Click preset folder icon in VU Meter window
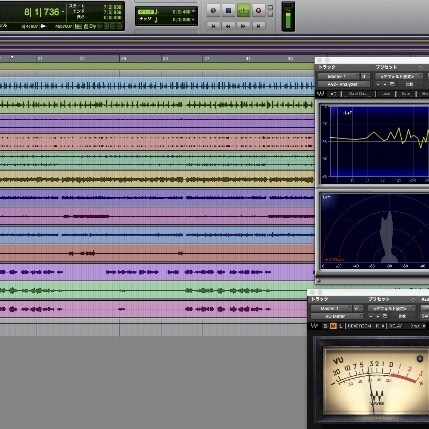The width and height of the screenshot is (429, 429). [x=385, y=316]
